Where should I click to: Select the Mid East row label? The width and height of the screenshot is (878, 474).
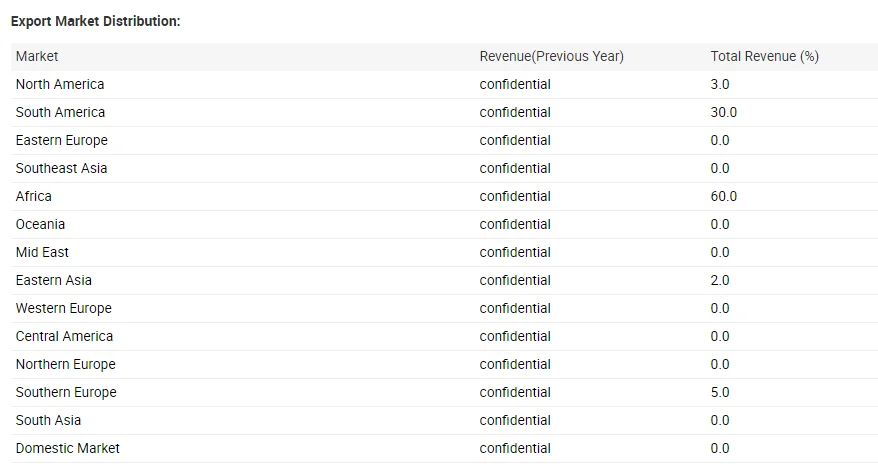(42, 252)
